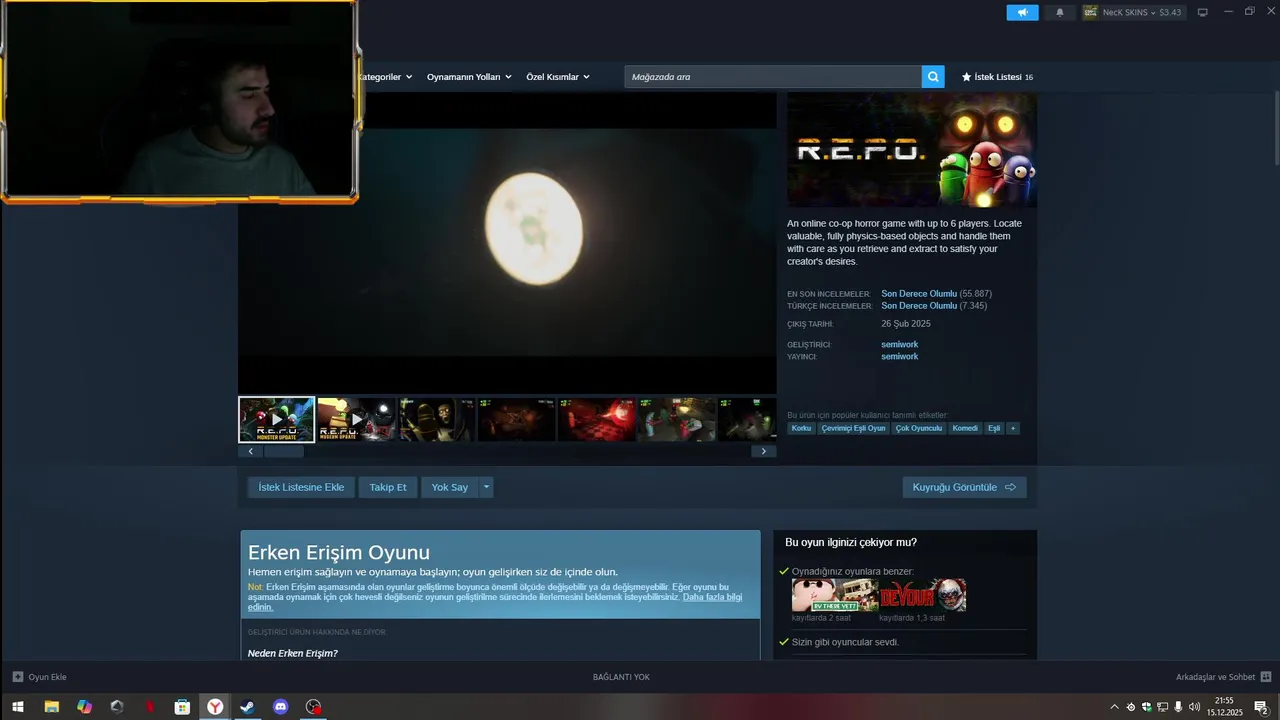Open the notifications bell

click(1060, 12)
